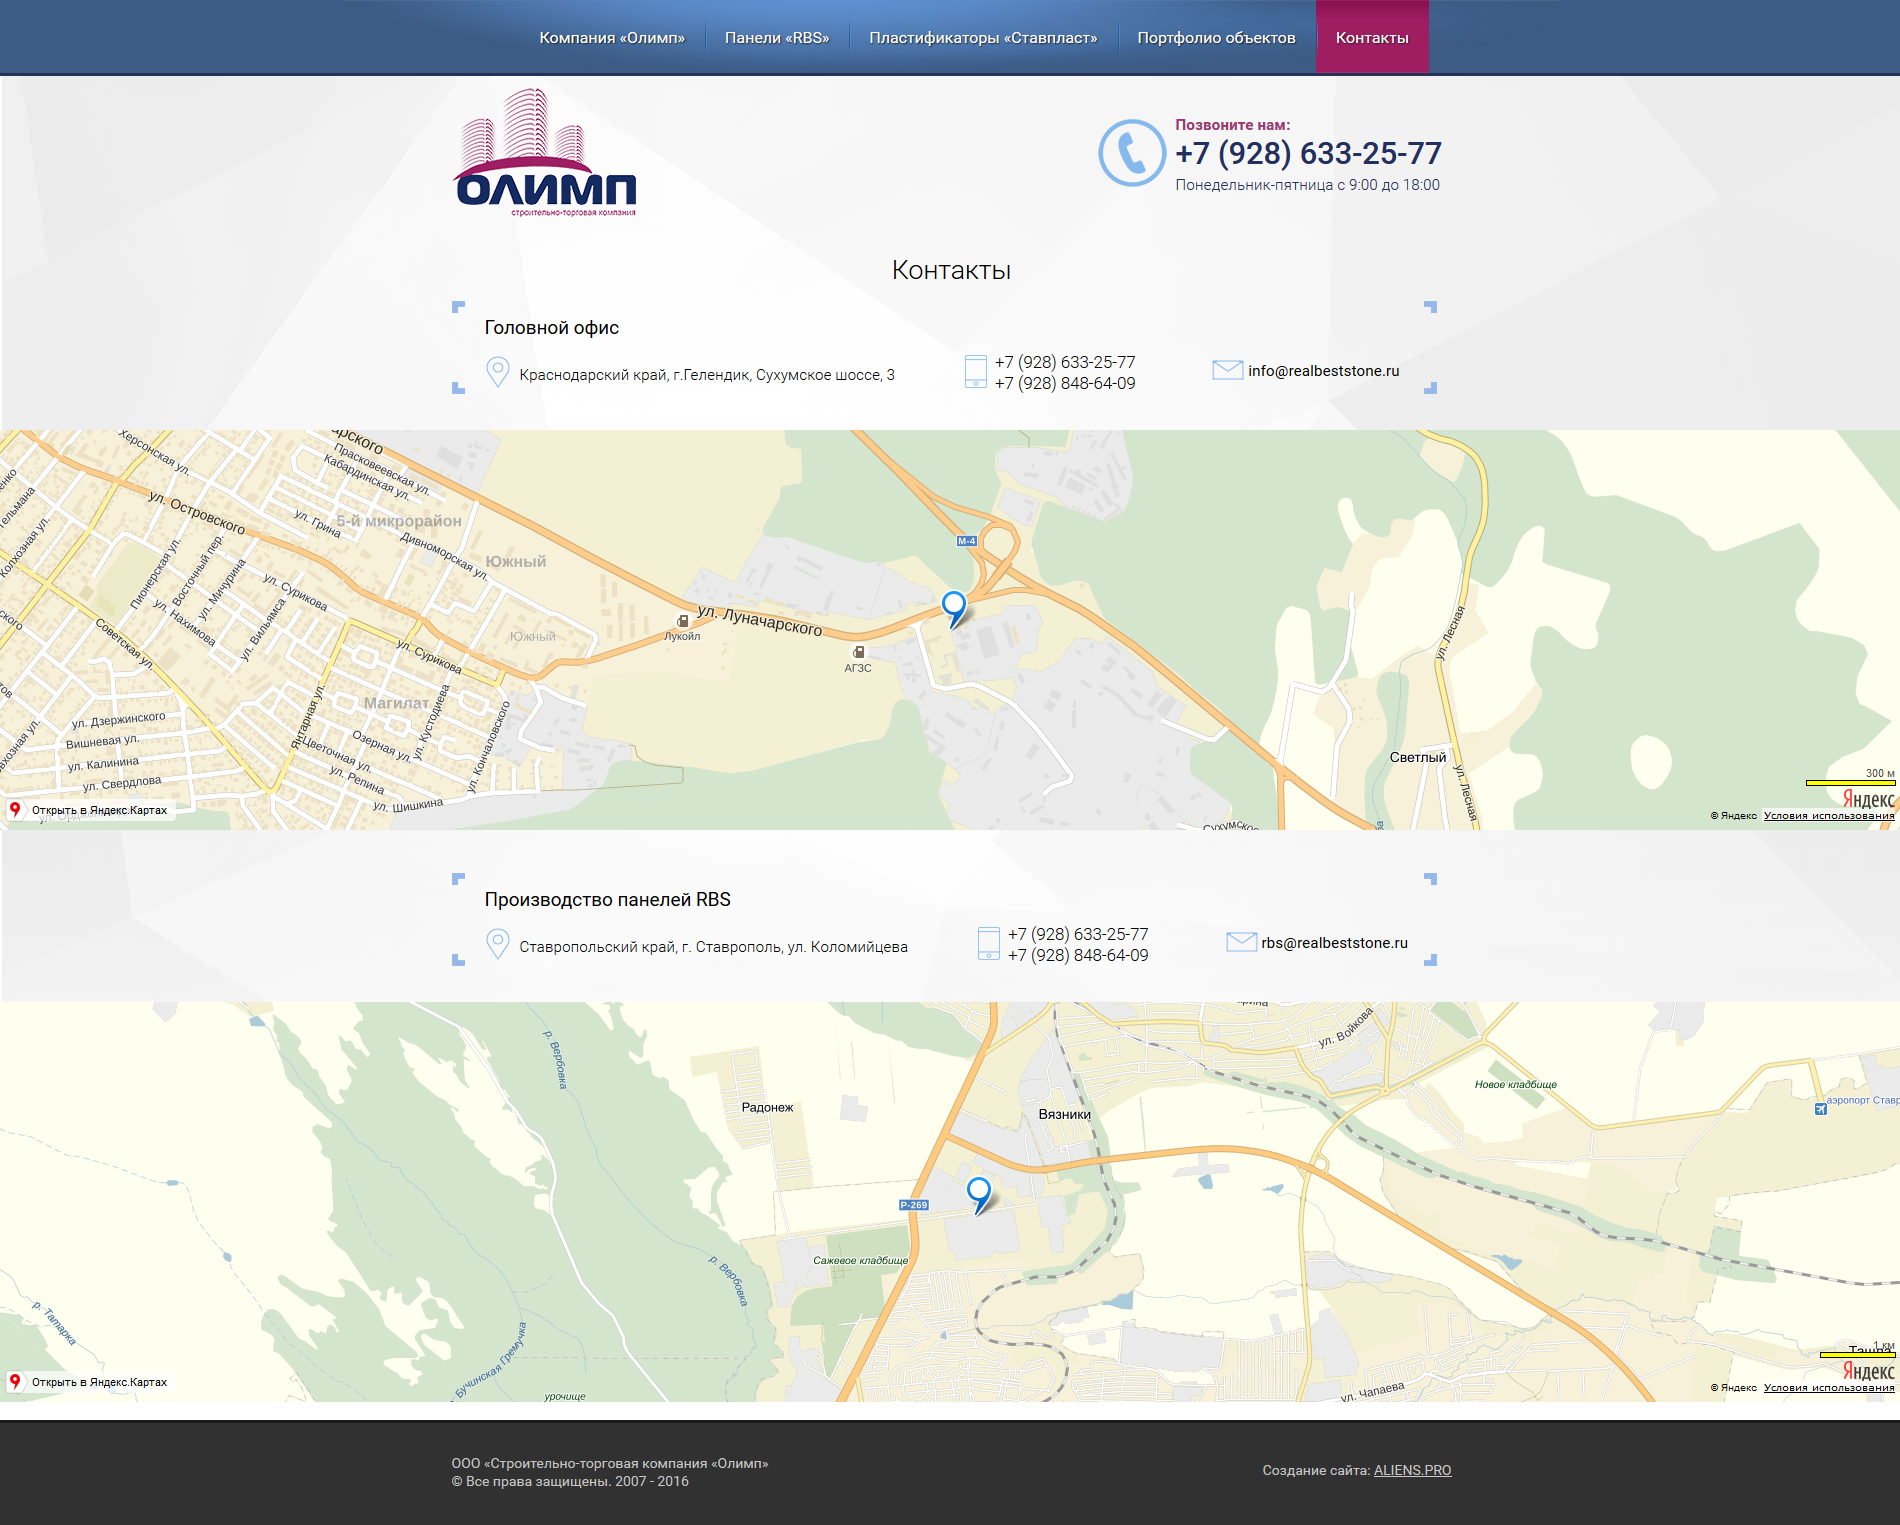Click Условия использования link on second map
This screenshot has height=1525, width=1900.
pos(1829,1388)
